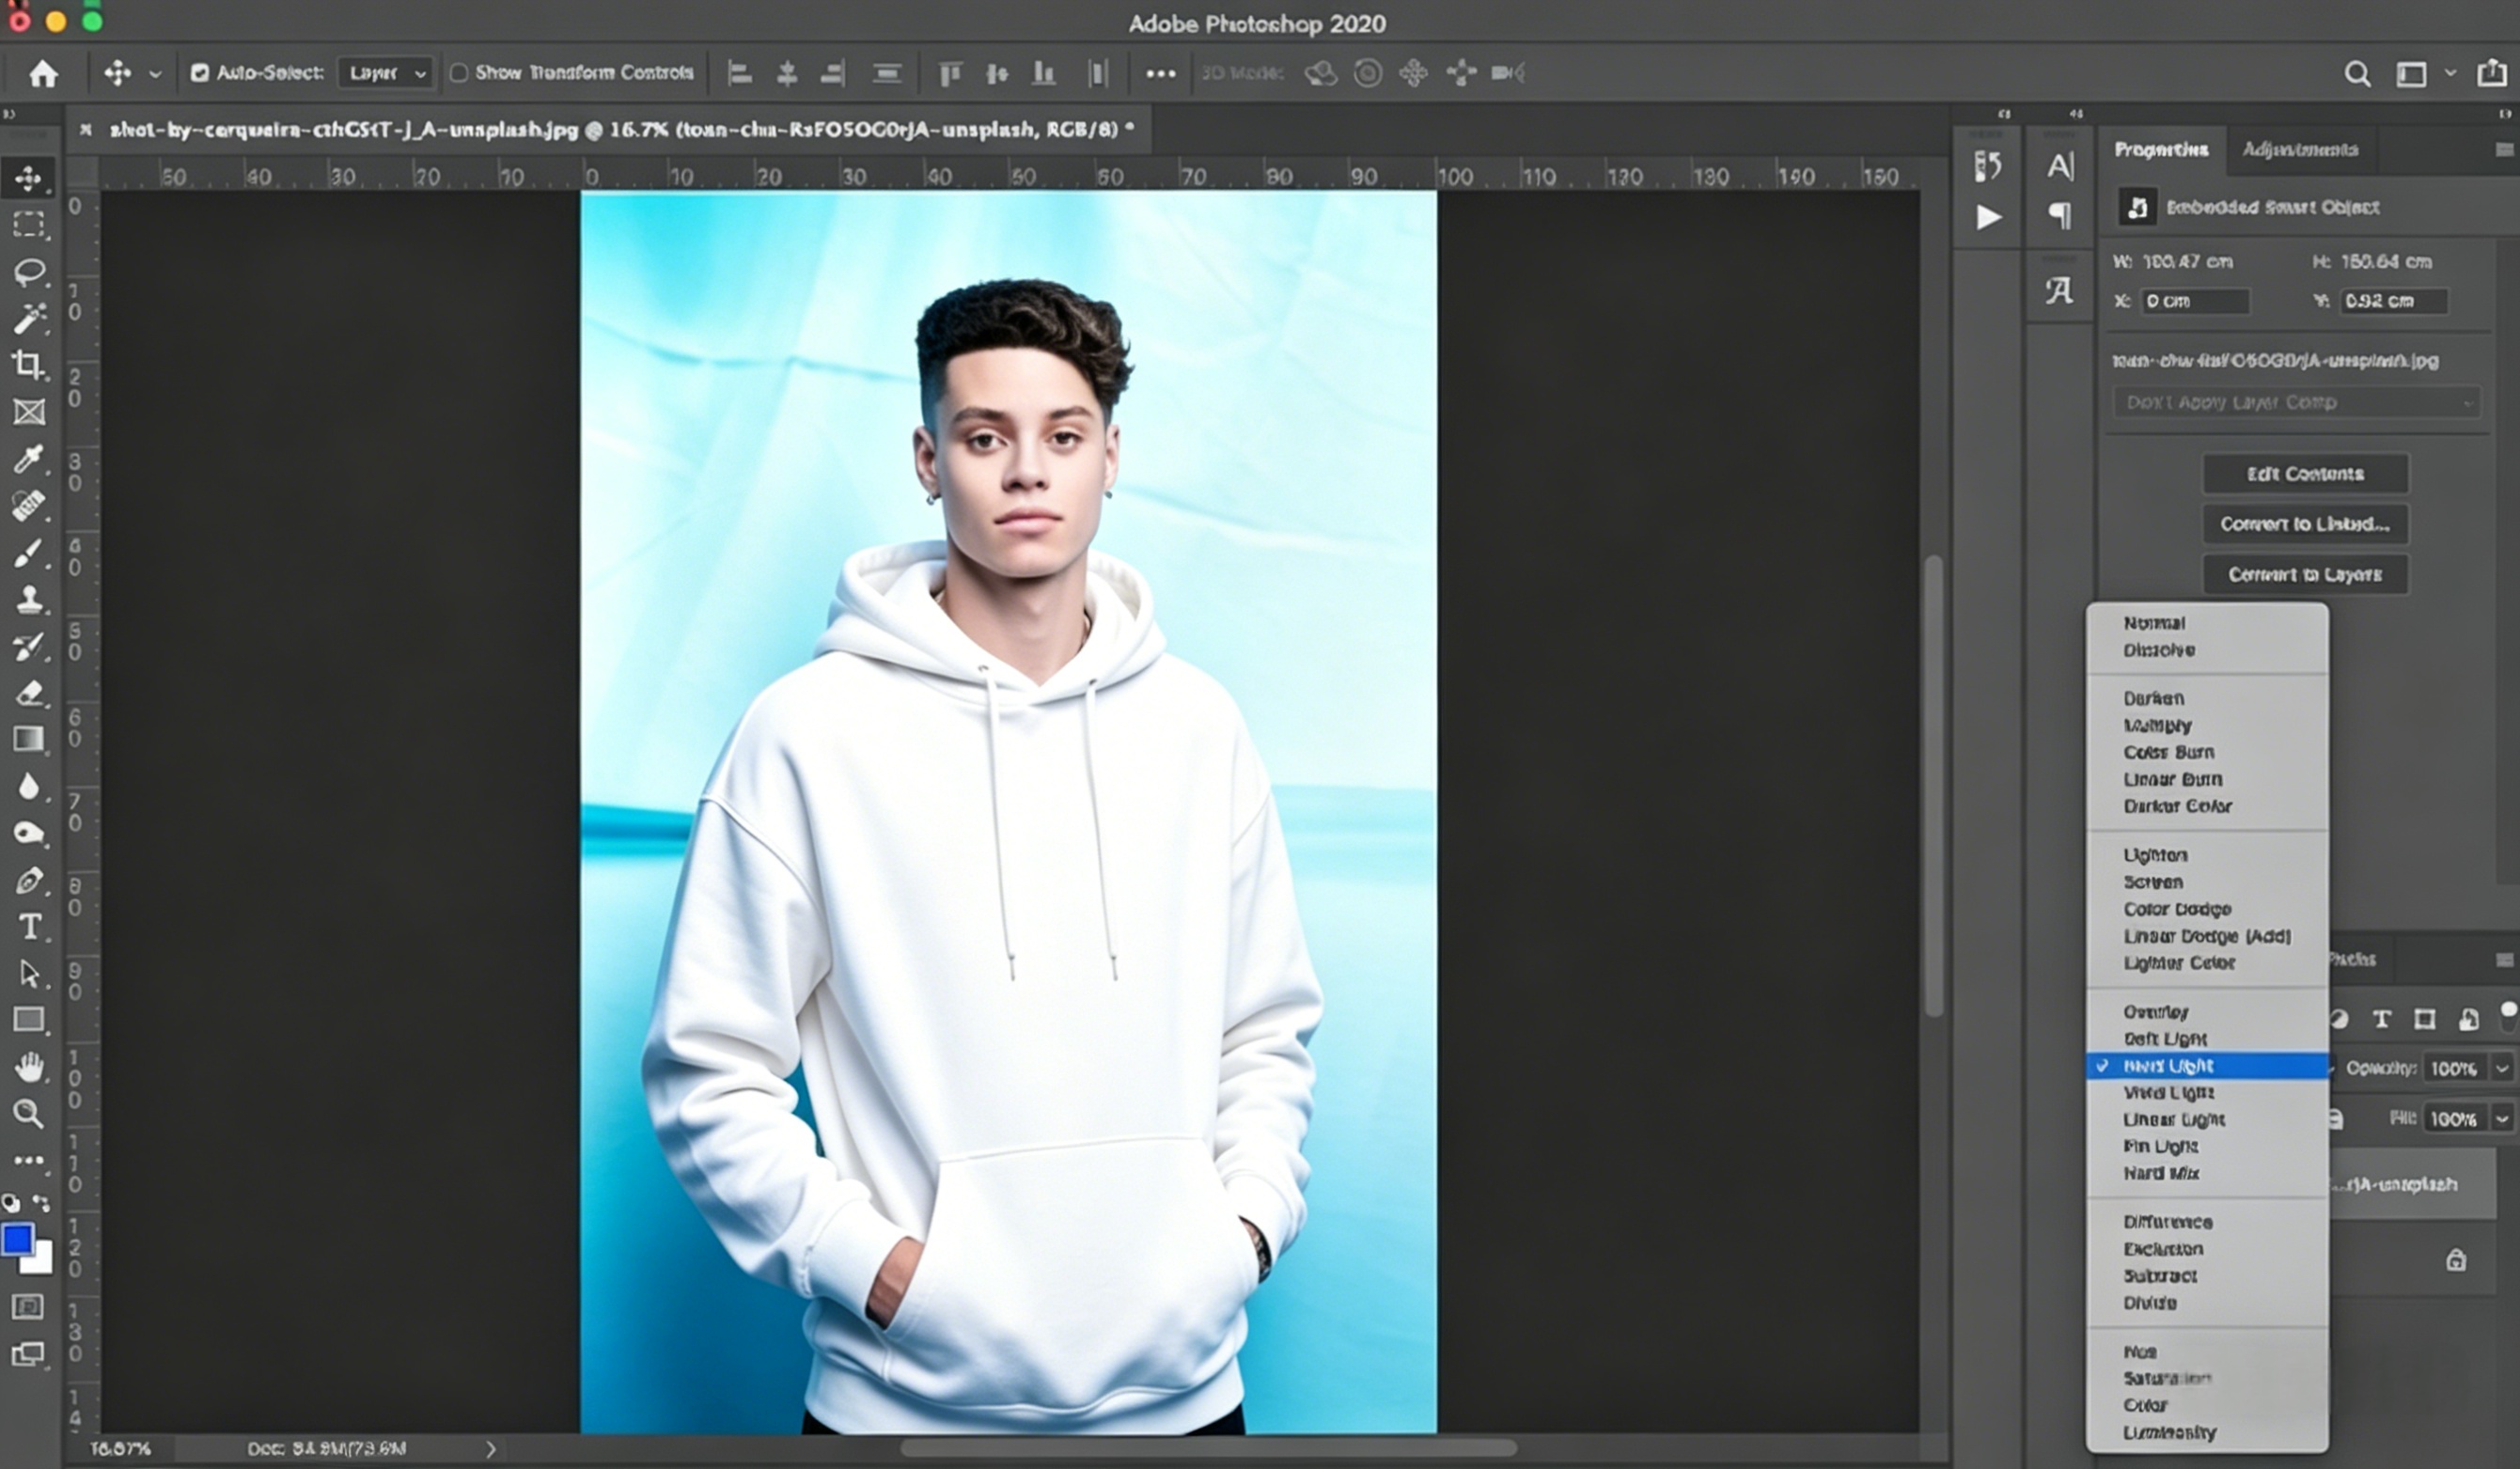The height and width of the screenshot is (1469, 2520).
Task: Select the Move tool
Action: (x=28, y=178)
